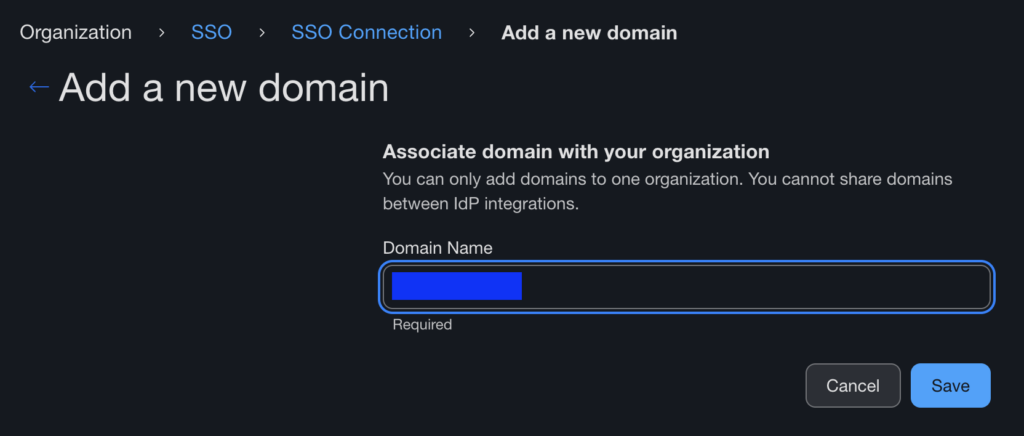Click the large Add a new domain page heading
The height and width of the screenshot is (436, 1024).
point(223,88)
